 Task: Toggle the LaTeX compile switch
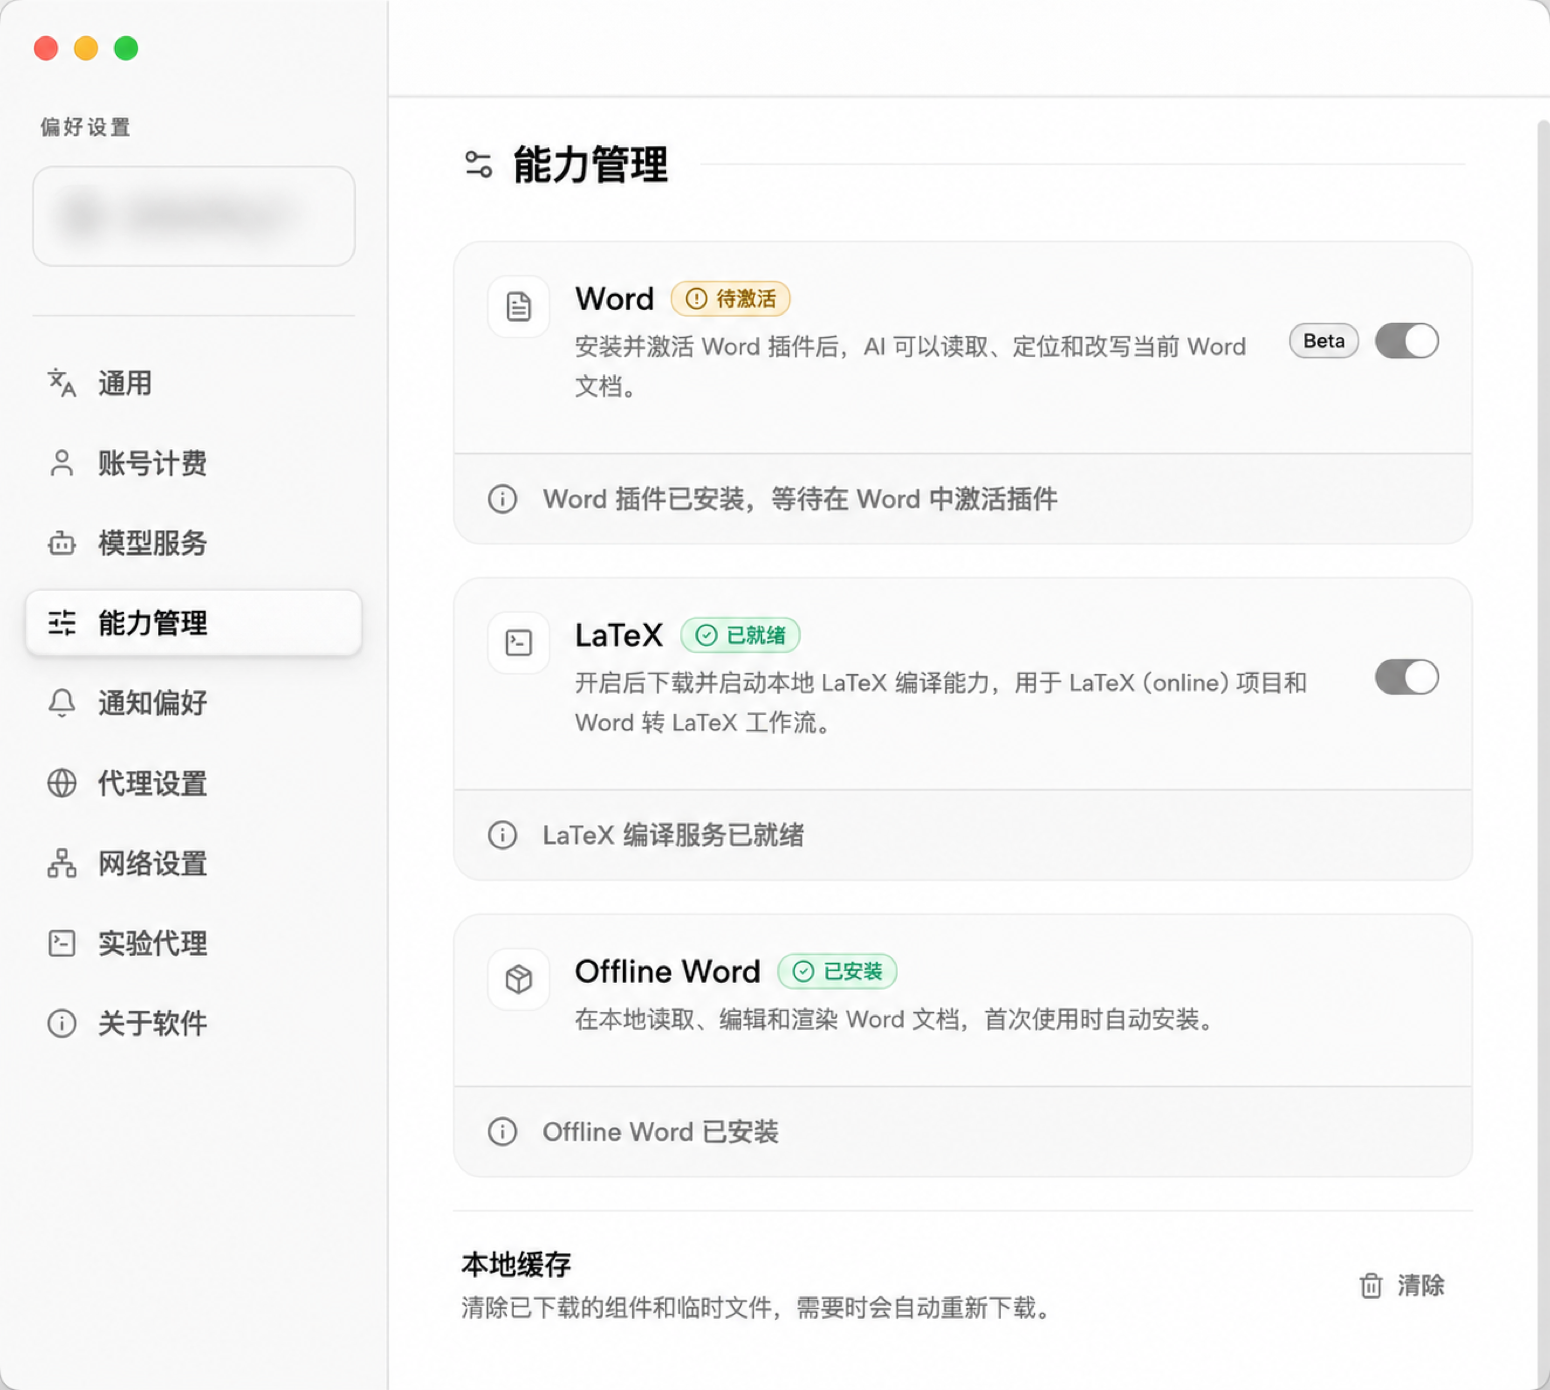click(1406, 677)
